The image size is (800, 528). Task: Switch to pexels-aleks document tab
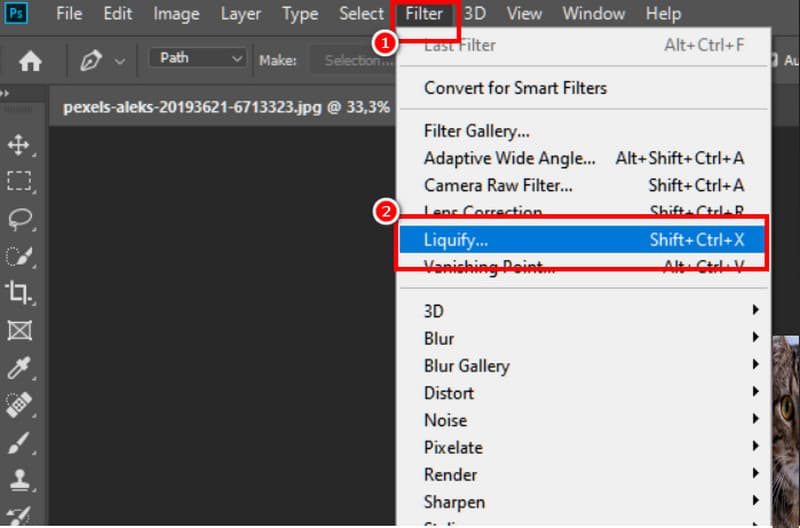pos(226,107)
